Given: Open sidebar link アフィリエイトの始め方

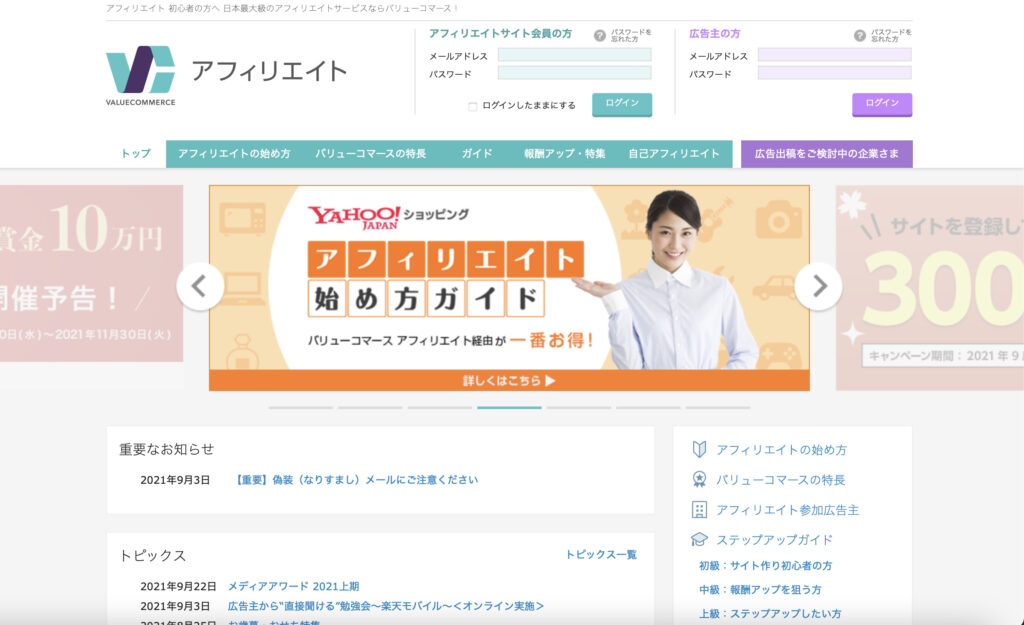Looking at the screenshot, I should tap(781, 449).
